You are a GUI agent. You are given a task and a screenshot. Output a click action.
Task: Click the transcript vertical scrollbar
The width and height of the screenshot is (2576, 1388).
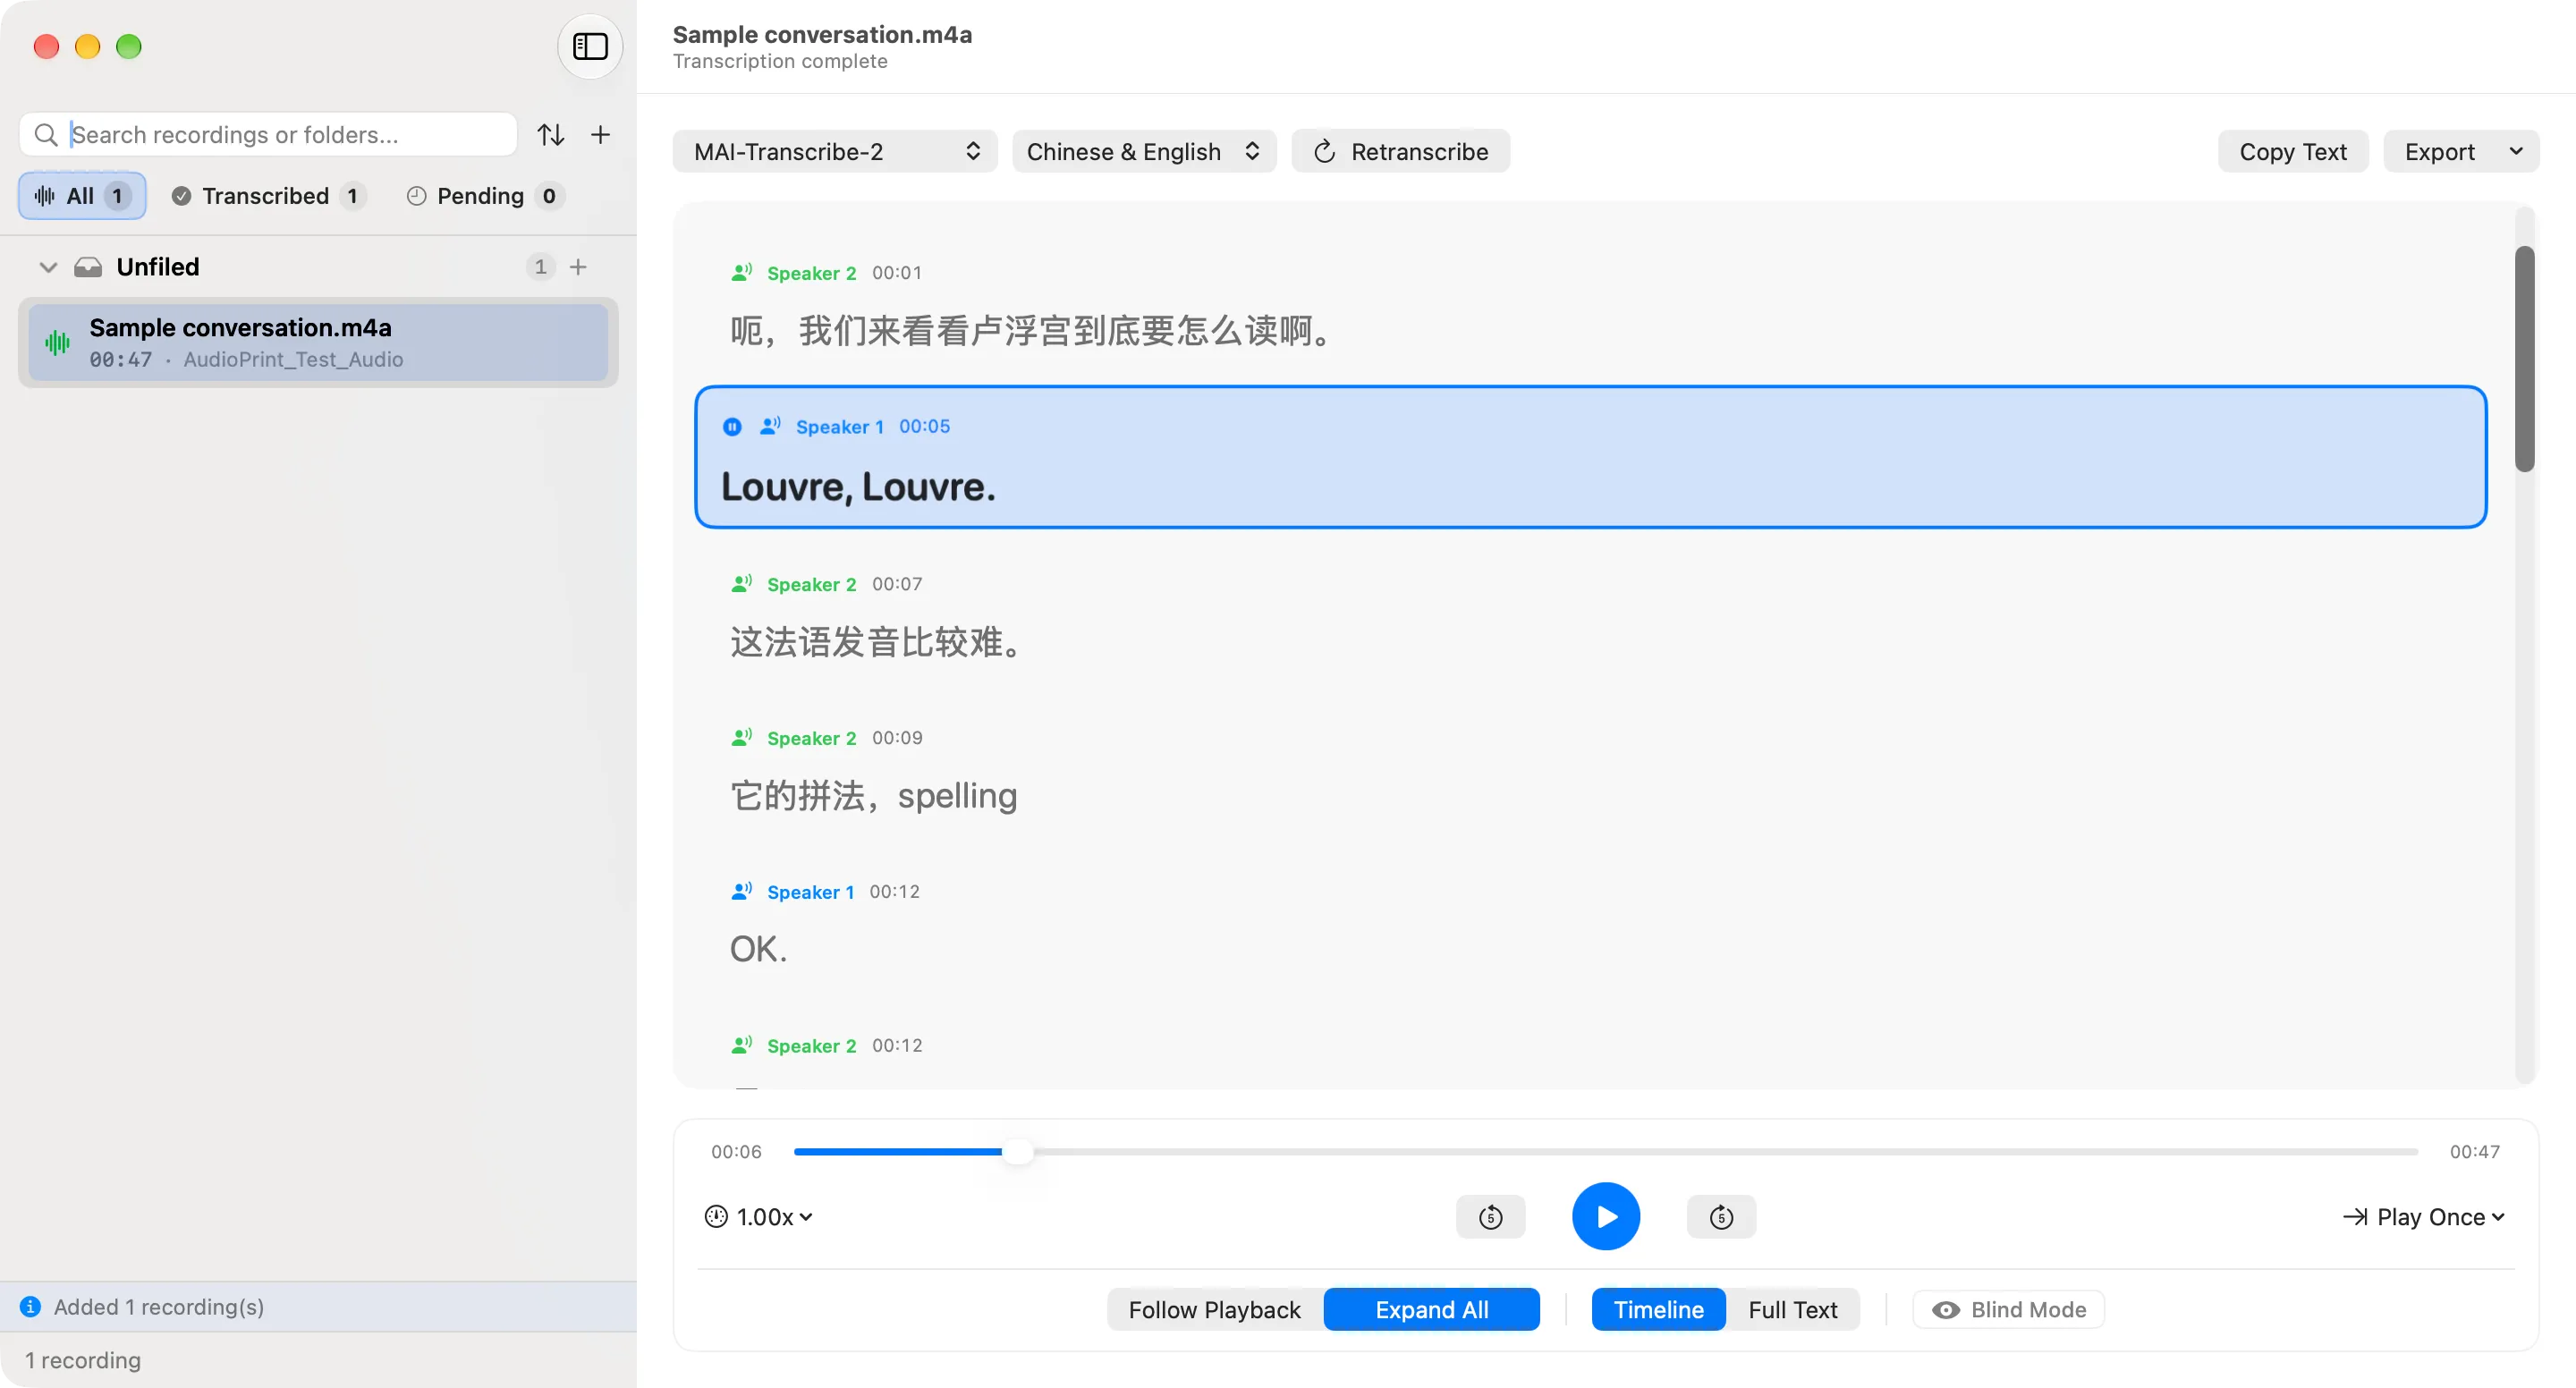(2524, 358)
